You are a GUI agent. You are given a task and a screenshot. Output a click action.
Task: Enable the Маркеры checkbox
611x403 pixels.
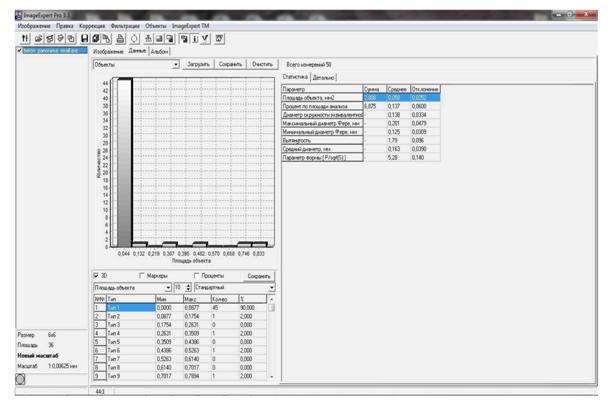tap(139, 275)
